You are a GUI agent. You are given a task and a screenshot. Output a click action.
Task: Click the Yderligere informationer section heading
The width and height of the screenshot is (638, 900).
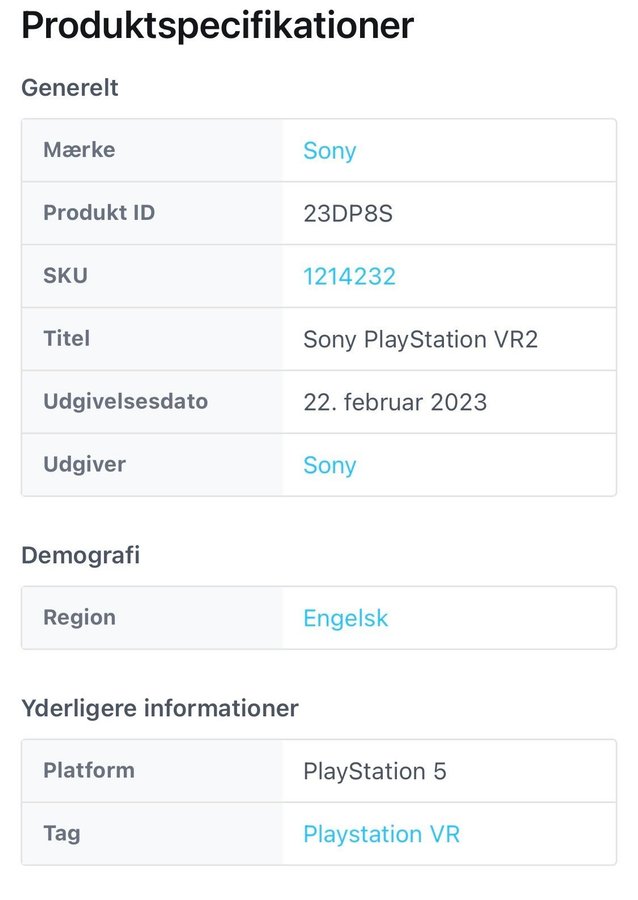click(160, 709)
